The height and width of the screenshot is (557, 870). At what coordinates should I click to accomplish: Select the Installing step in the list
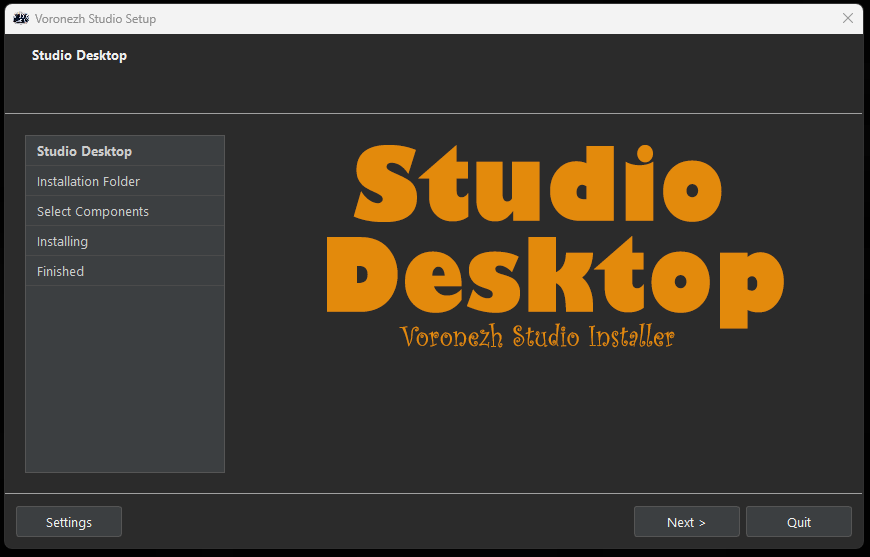125,241
